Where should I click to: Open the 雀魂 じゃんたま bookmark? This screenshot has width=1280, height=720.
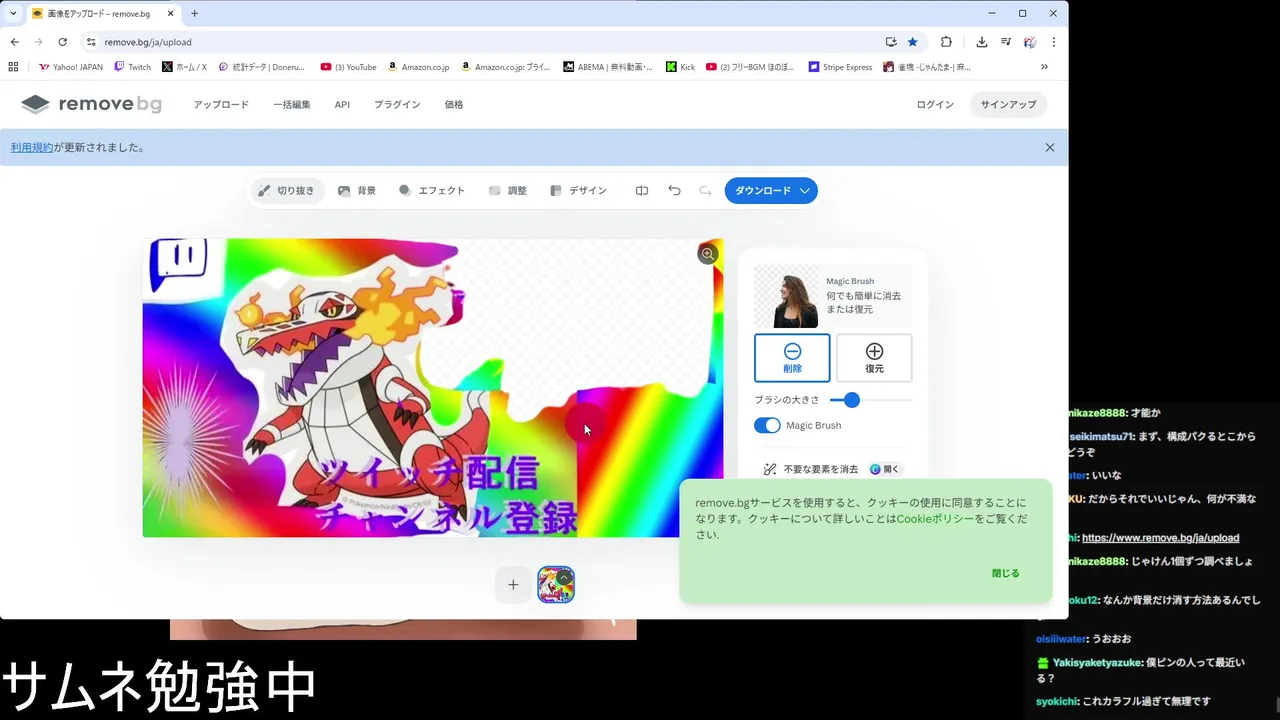click(x=927, y=67)
